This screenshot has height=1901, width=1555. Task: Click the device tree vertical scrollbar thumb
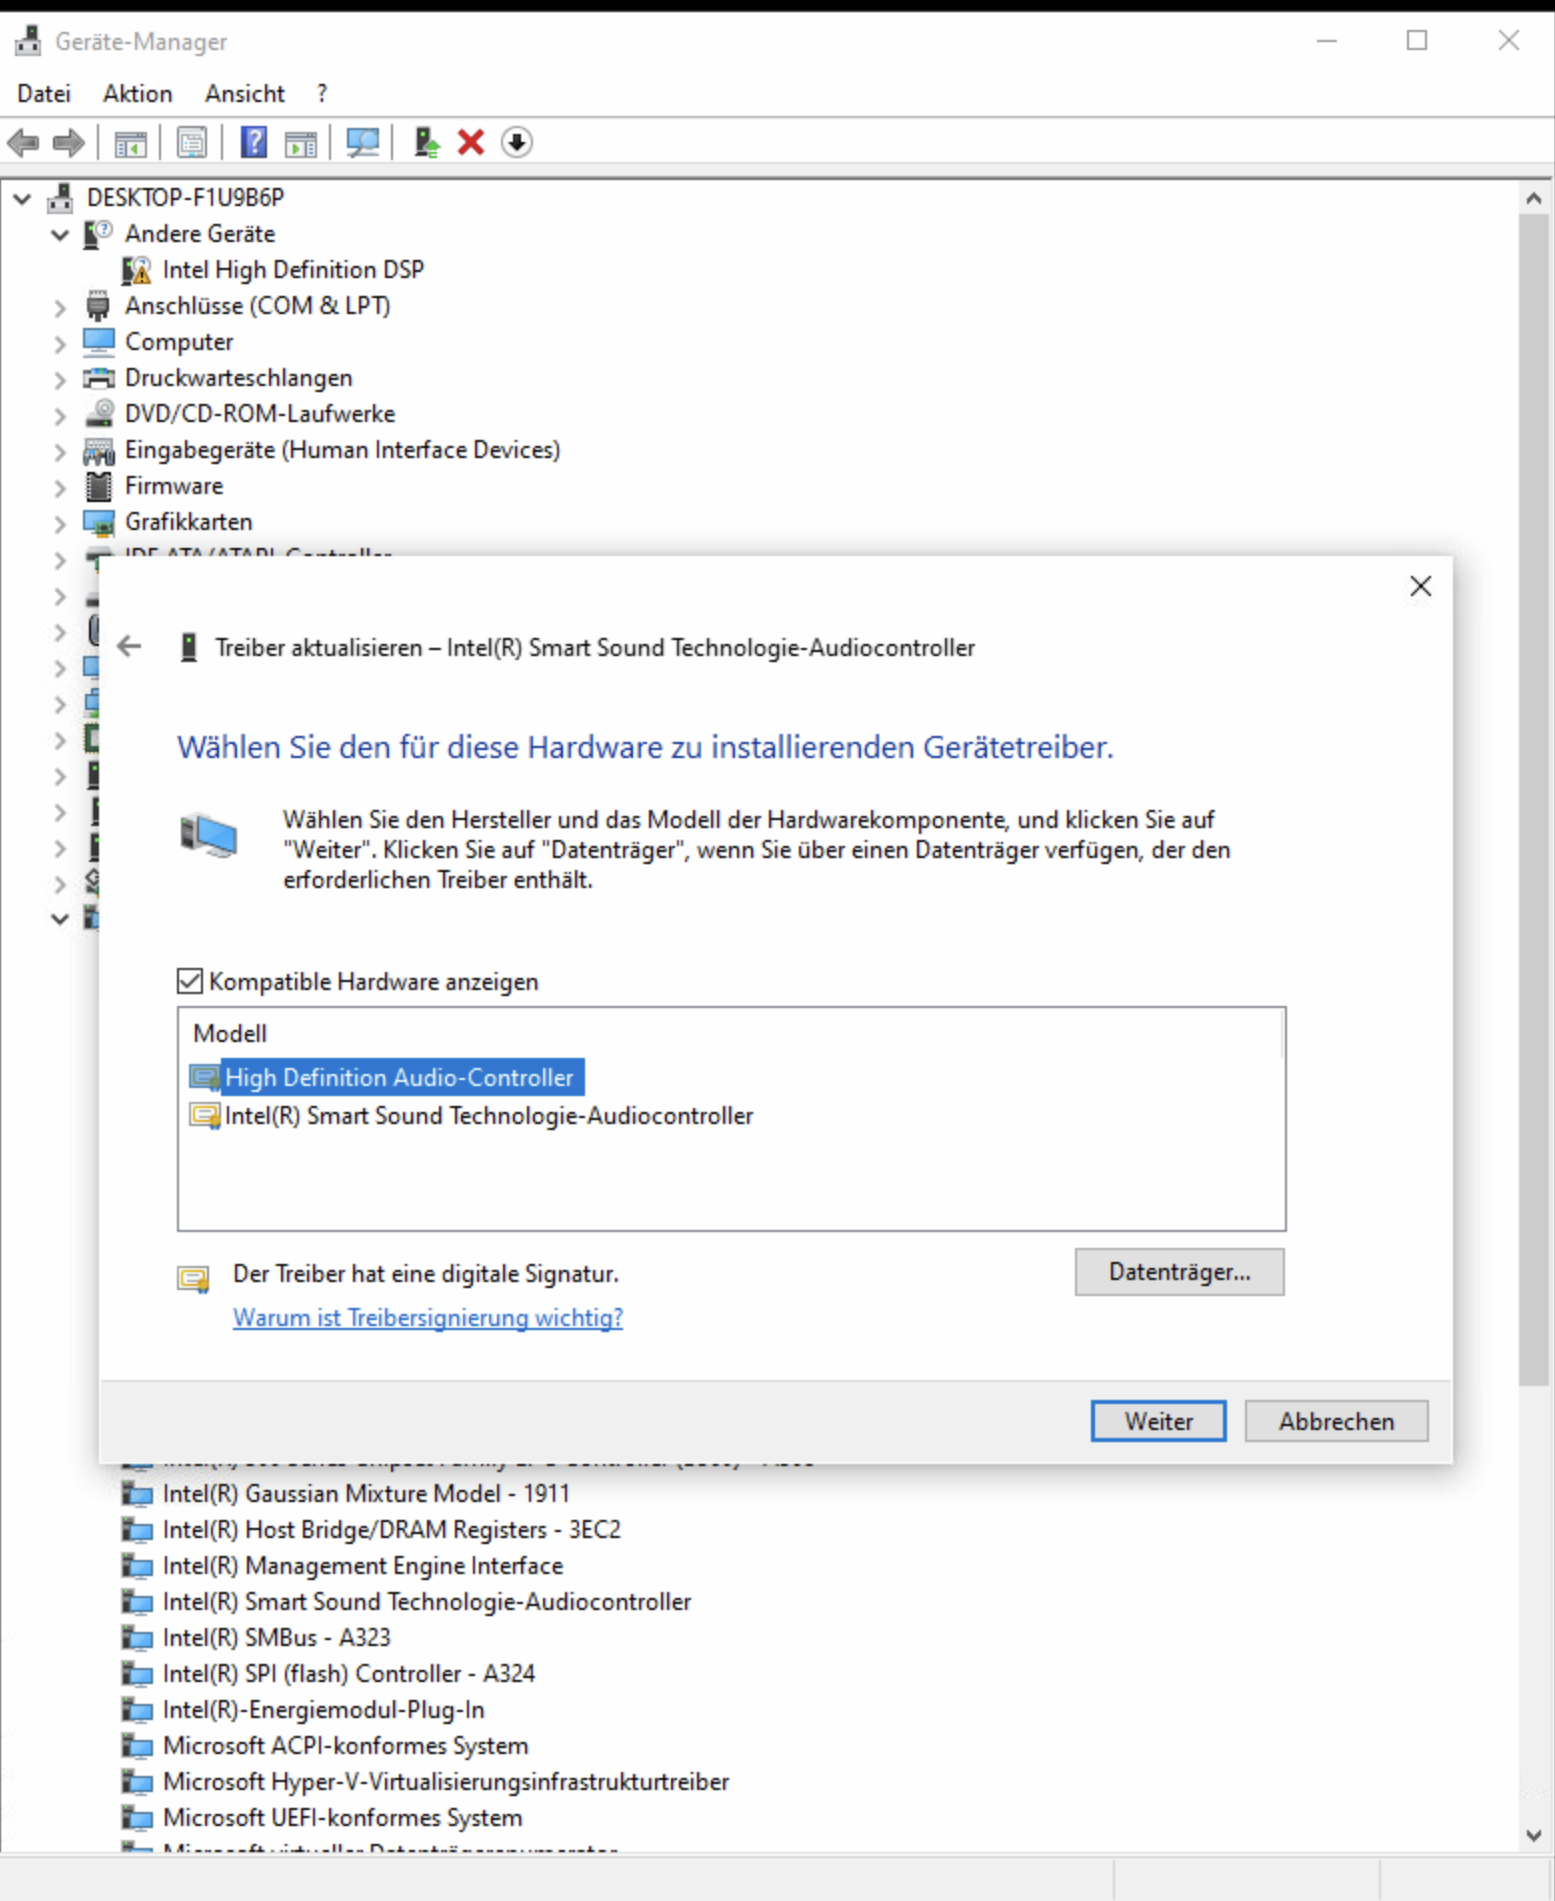[1533, 800]
